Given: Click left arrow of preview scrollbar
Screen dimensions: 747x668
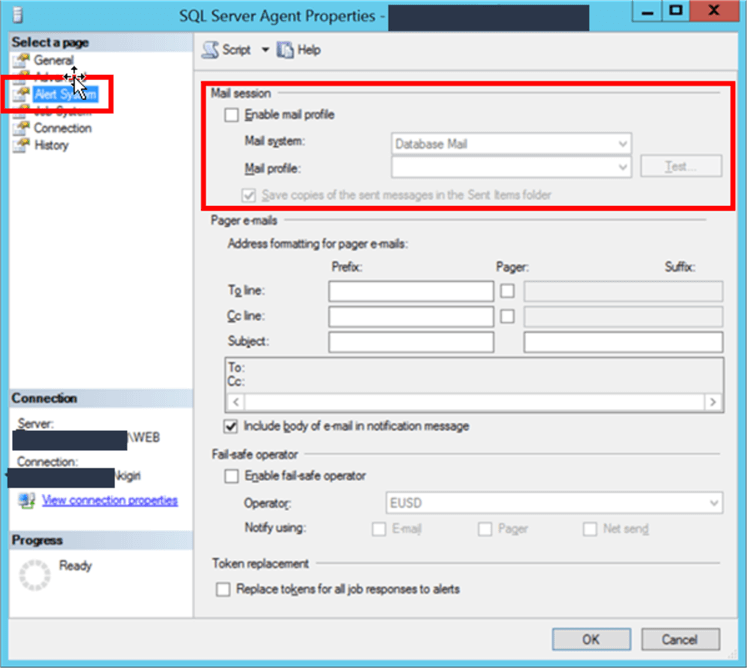Looking at the screenshot, I should [x=236, y=402].
